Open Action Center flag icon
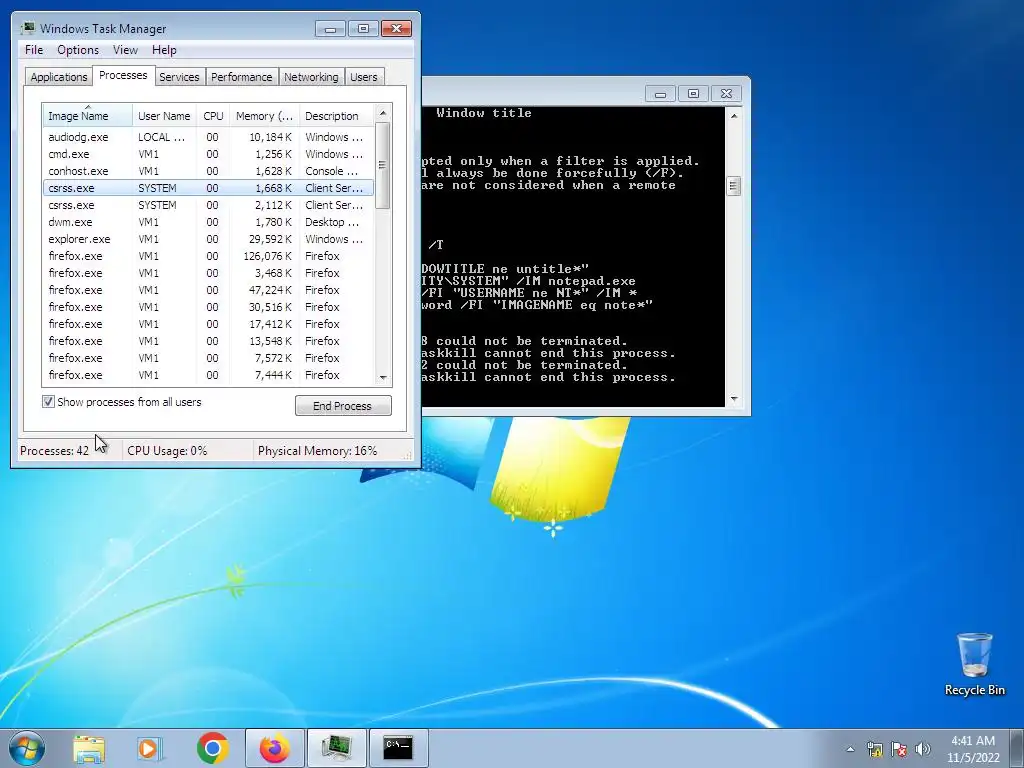 (x=899, y=749)
